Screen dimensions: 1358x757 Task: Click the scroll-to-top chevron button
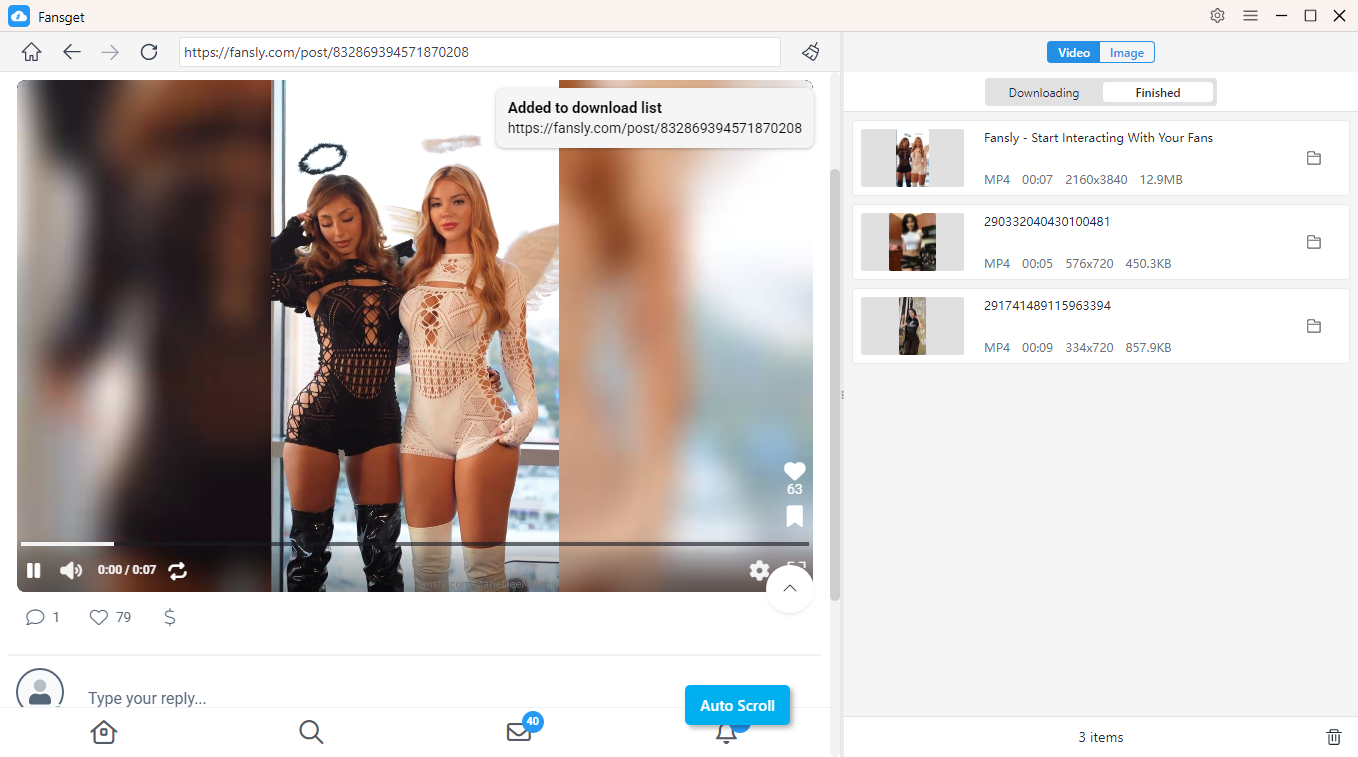coord(789,589)
